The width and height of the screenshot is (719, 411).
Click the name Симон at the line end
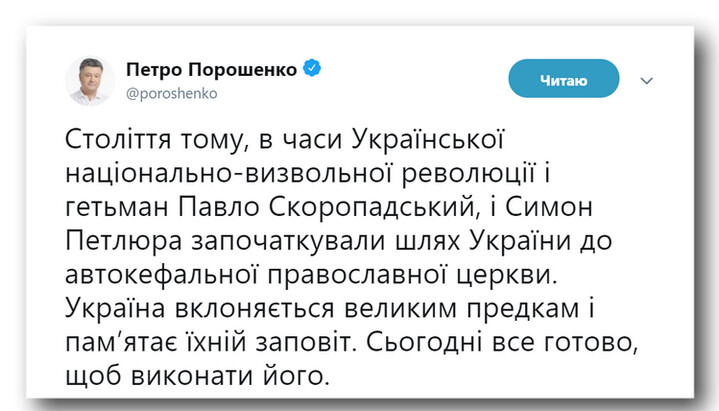click(549, 207)
